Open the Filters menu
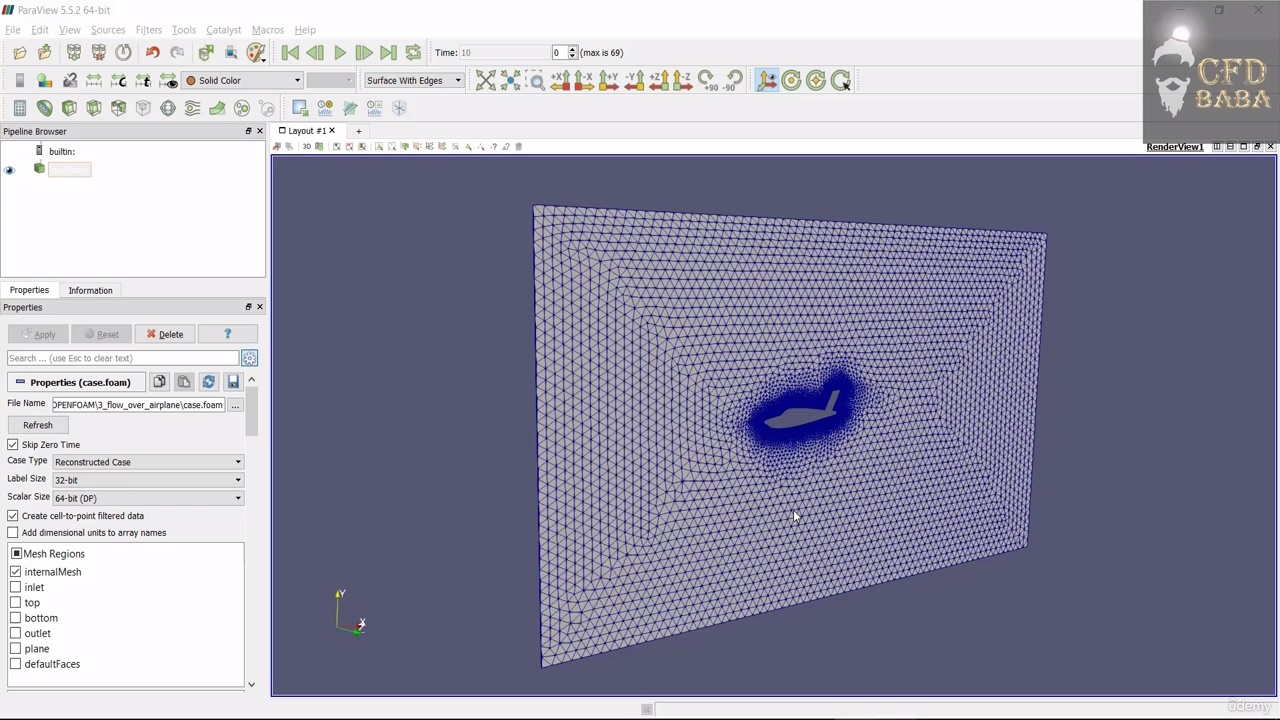The image size is (1280, 720). pos(148,30)
